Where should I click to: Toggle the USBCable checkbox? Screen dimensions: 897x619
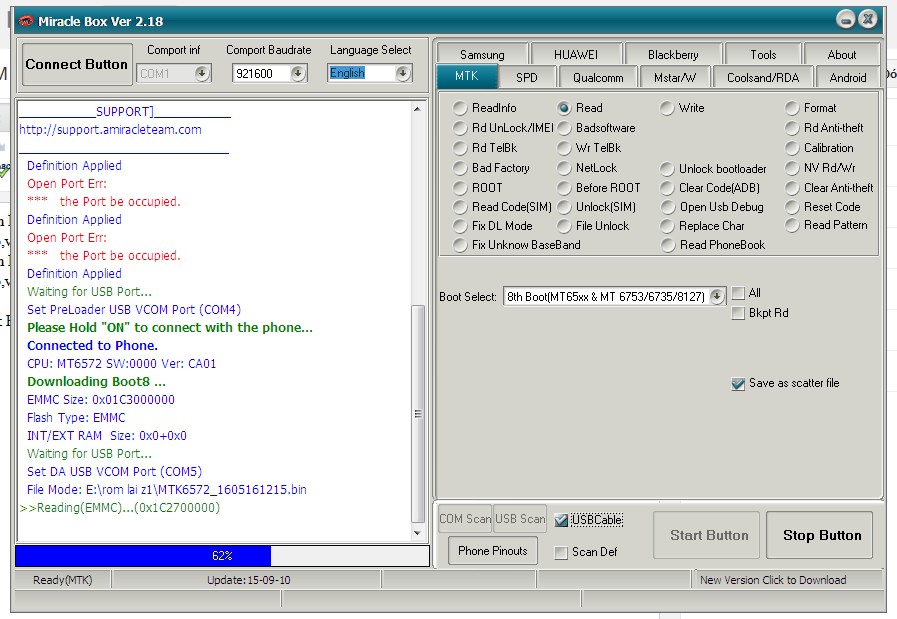coord(561,520)
